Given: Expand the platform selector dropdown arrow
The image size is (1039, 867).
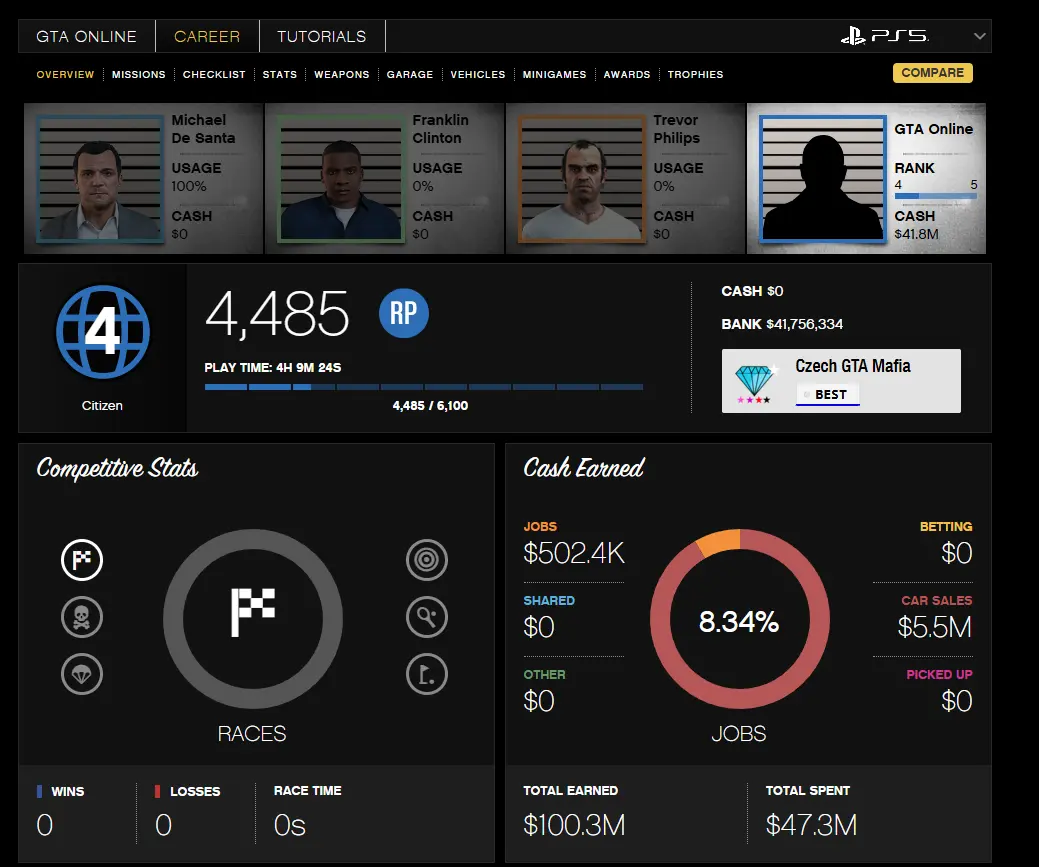Looking at the screenshot, I should (979, 36).
